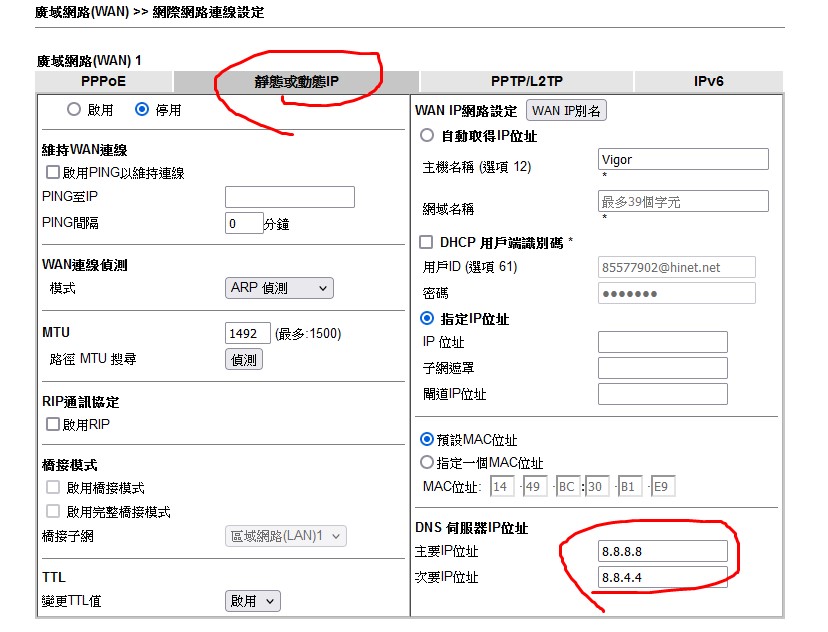Open the IPv6 tab
The width and height of the screenshot is (828, 632).
pyautogui.click(x=708, y=82)
